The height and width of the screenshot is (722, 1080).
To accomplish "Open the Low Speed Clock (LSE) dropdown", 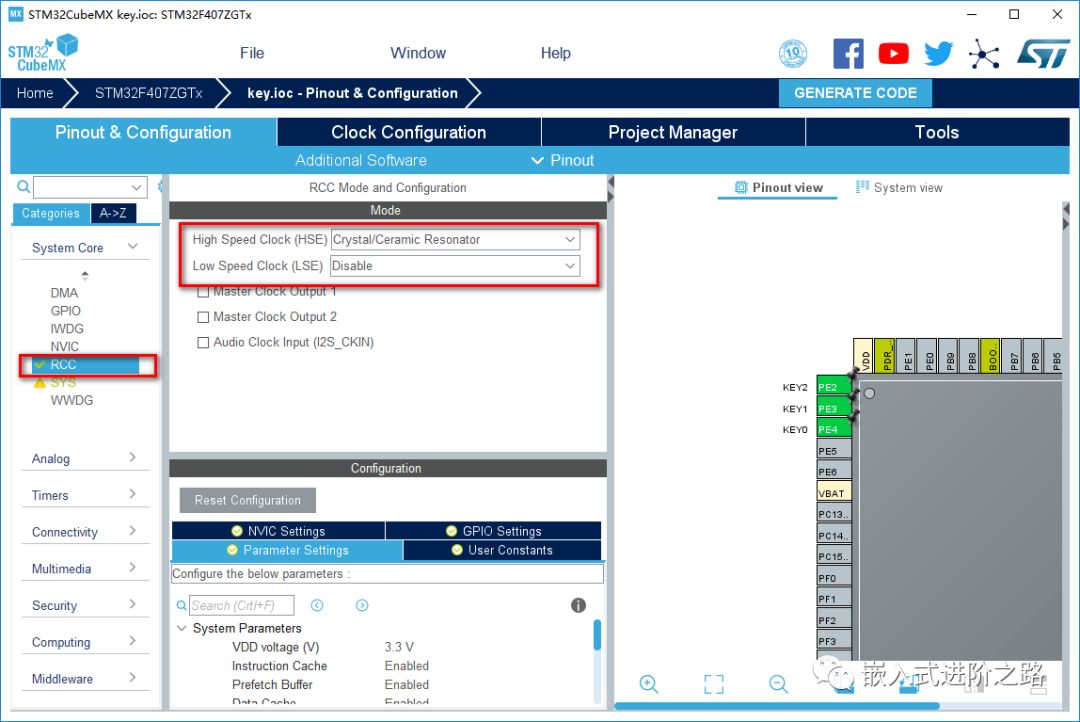I will click(455, 266).
